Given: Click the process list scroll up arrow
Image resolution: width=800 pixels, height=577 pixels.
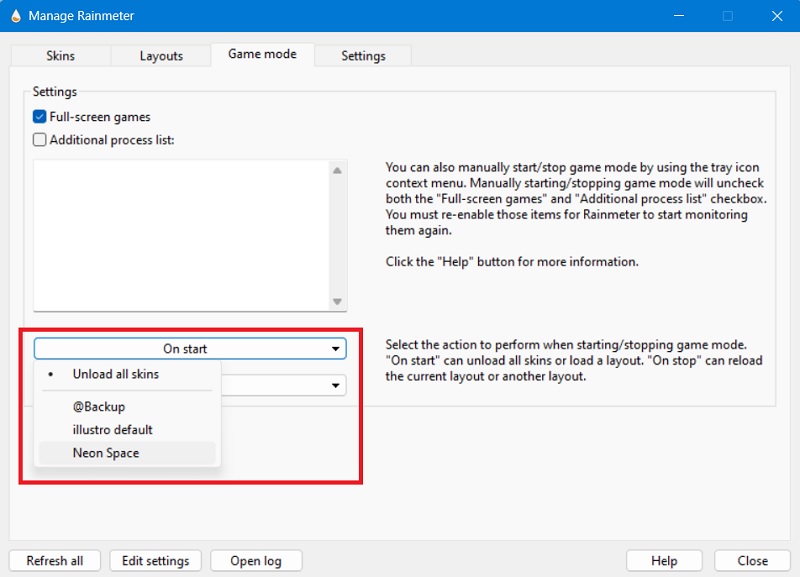Looking at the screenshot, I should [x=337, y=169].
